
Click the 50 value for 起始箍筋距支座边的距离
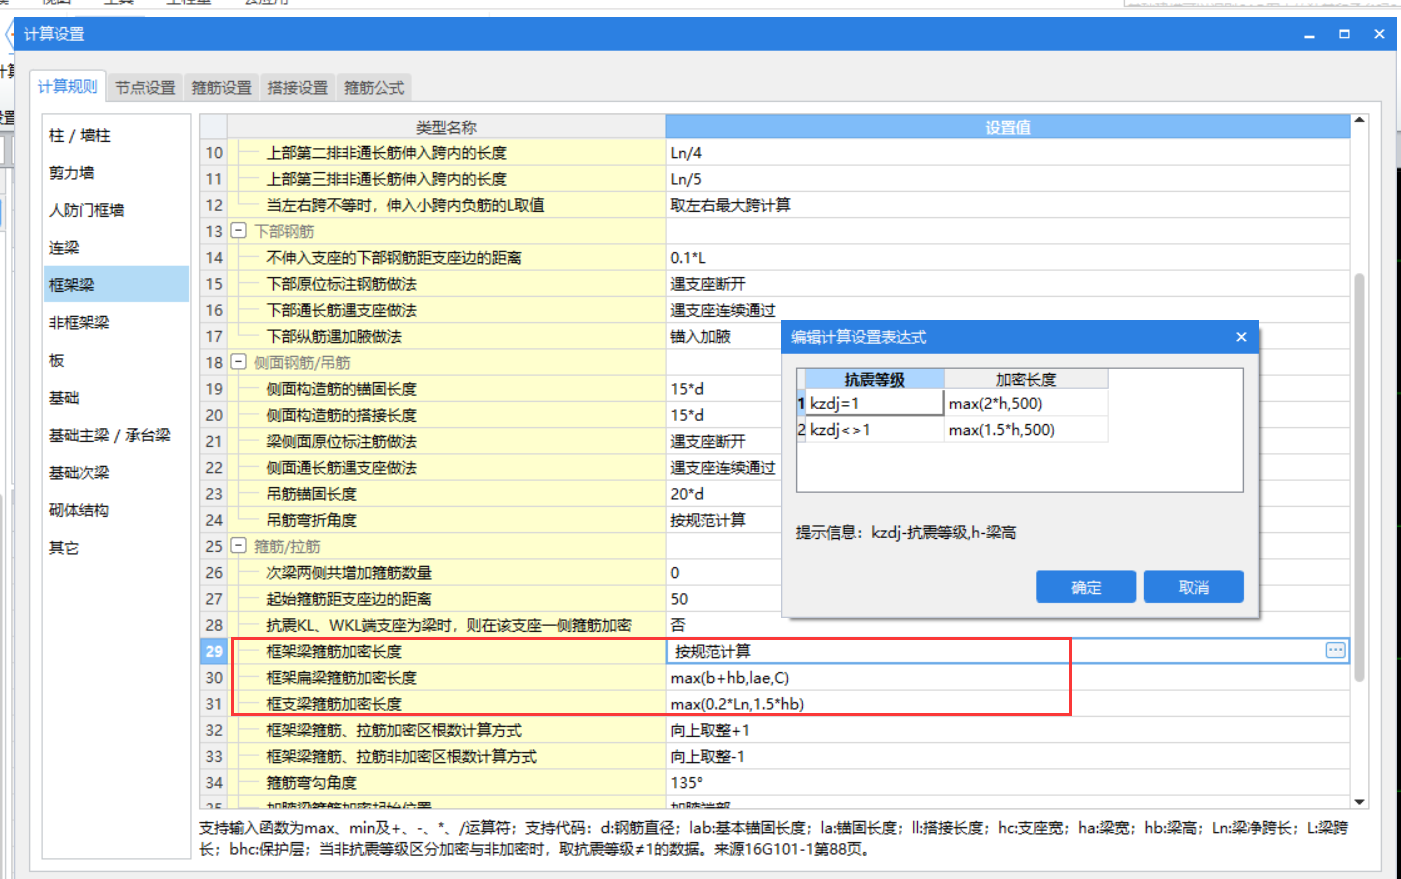point(724,599)
